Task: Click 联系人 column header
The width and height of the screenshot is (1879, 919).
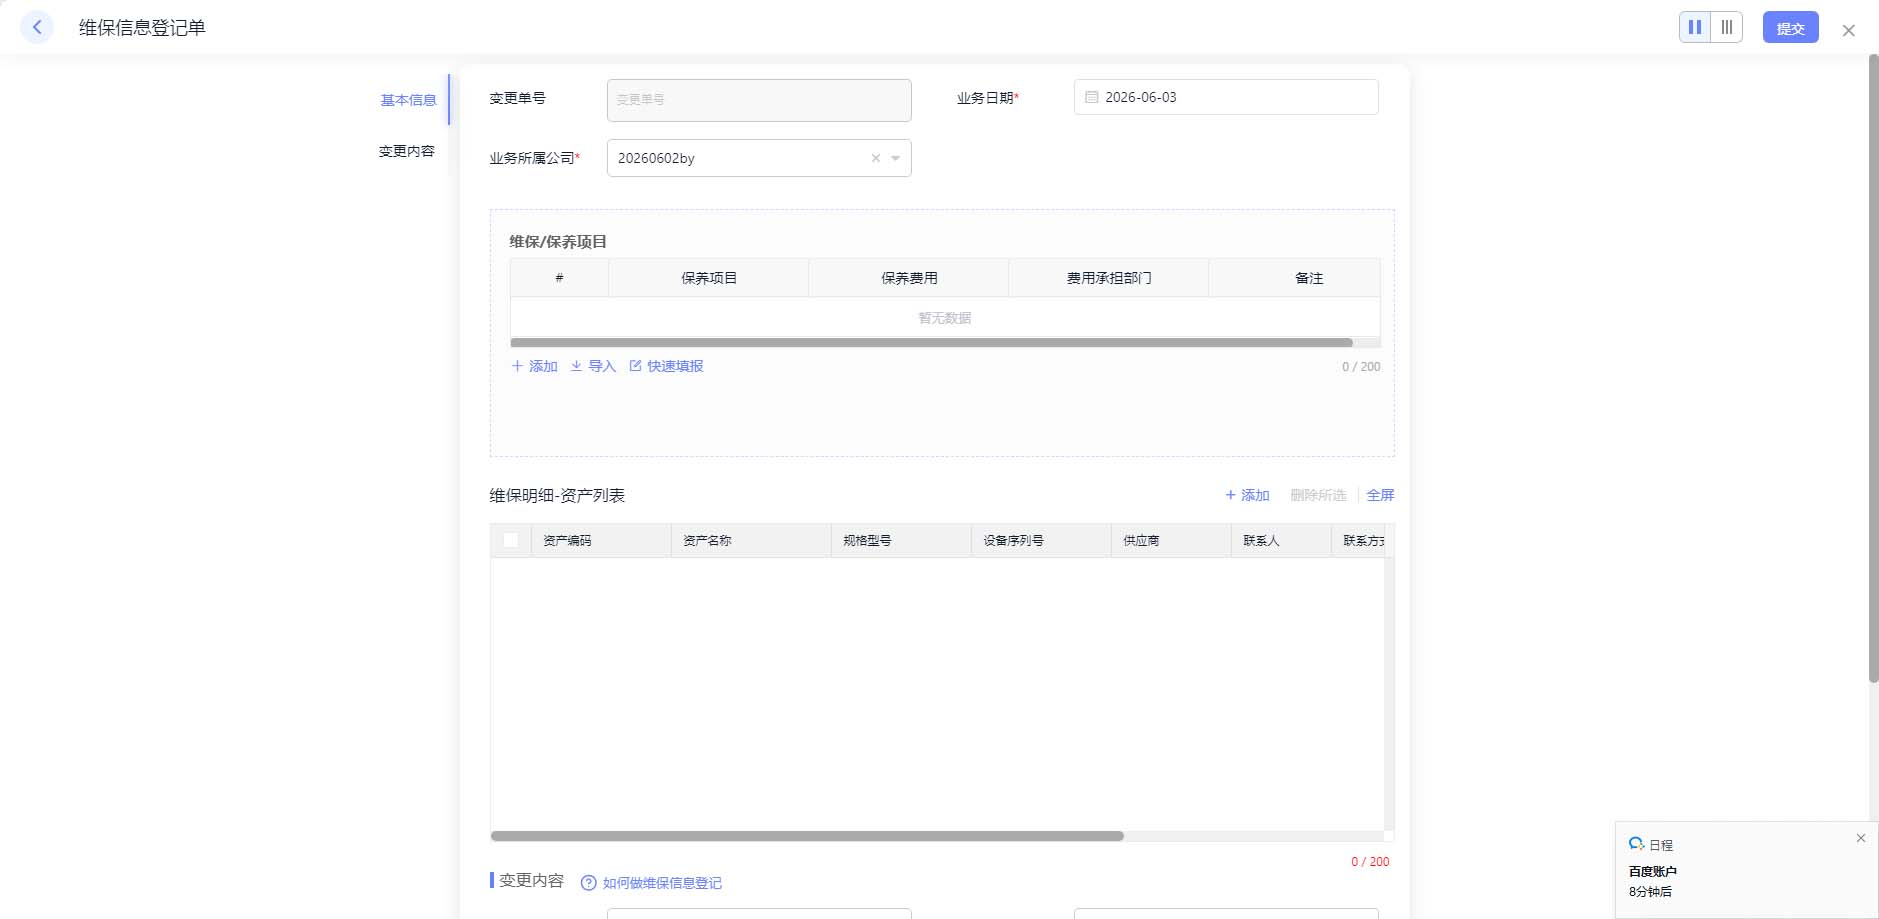Action: pos(1281,540)
